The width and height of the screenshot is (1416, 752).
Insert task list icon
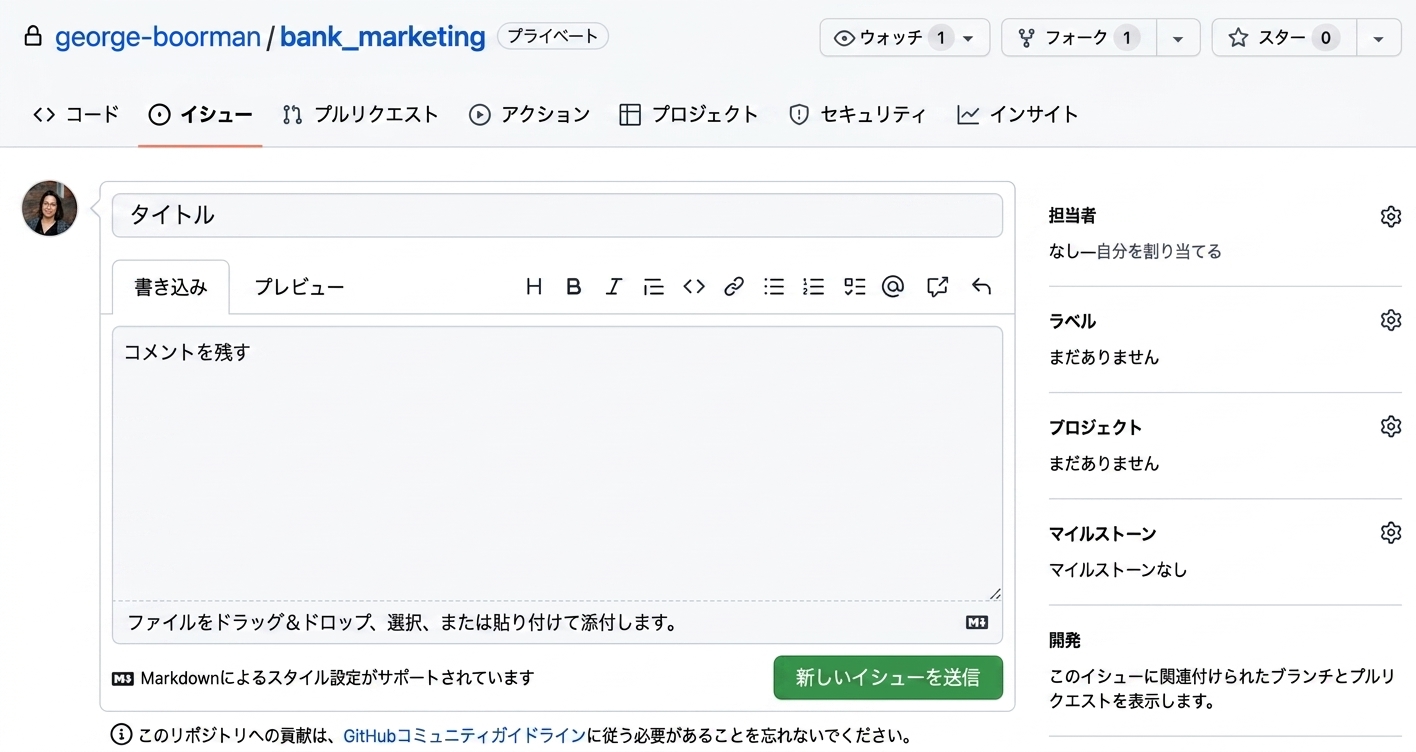(854, 287)
